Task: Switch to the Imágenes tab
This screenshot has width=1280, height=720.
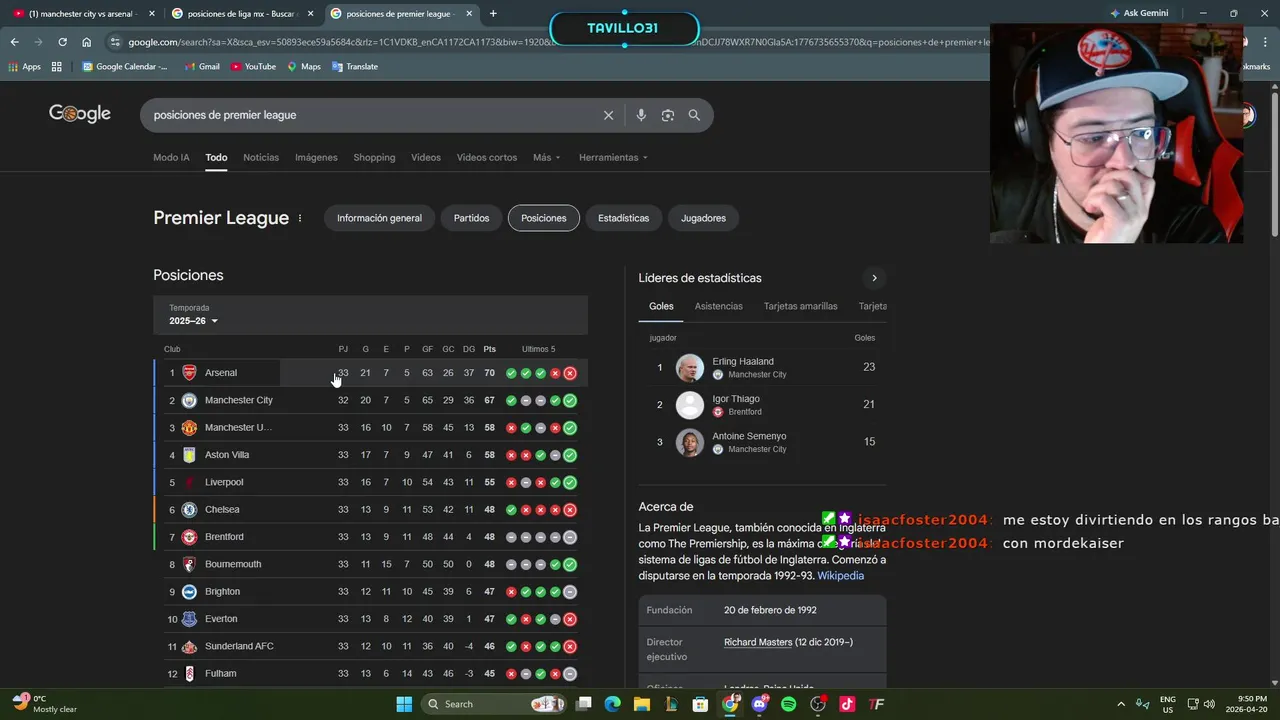Action: [316, 157]
